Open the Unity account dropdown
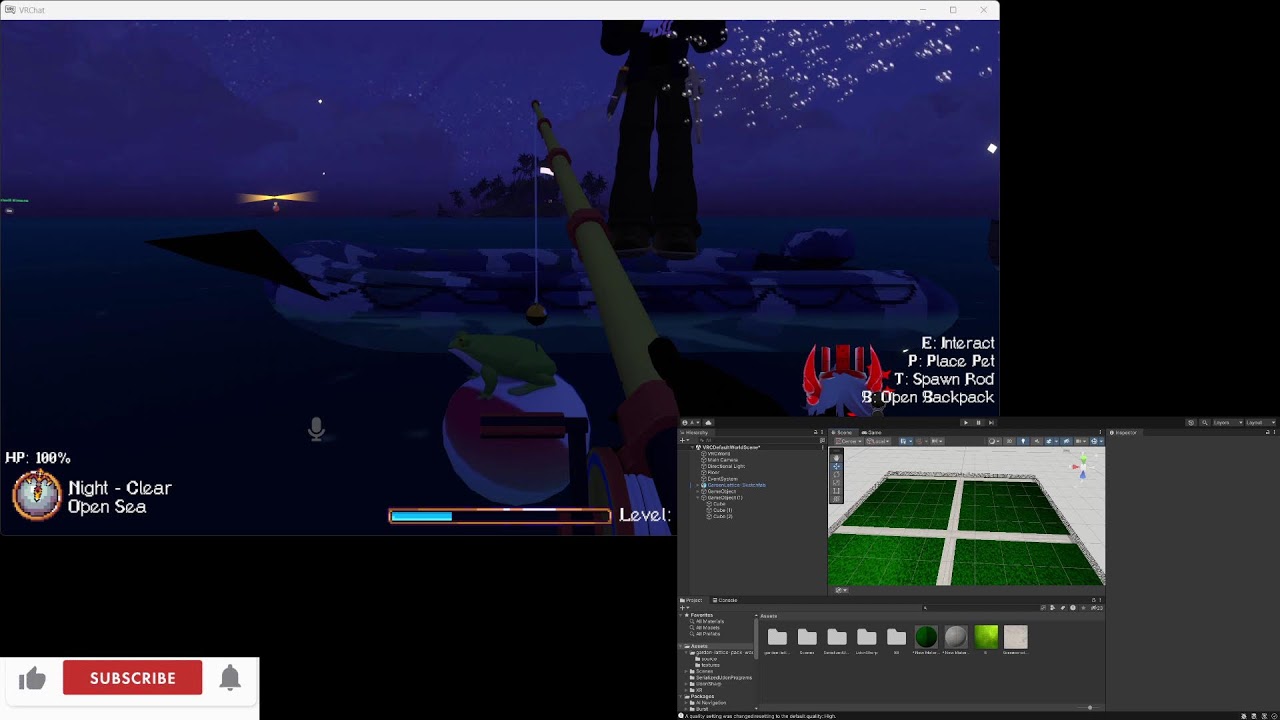The image size is (1280, 720). point(691,422)
